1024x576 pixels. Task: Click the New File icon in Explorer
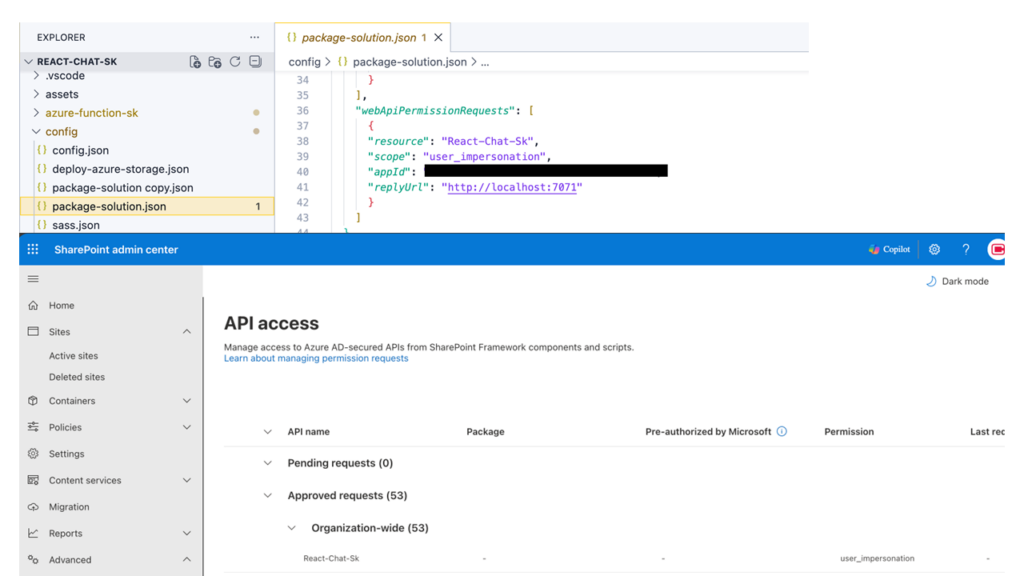pos(195,62)
